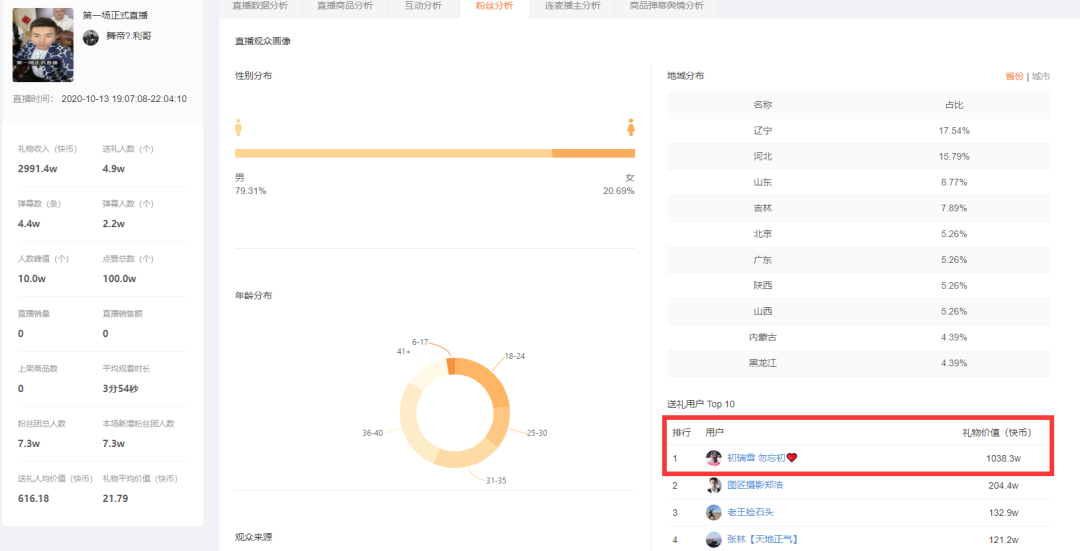
Task: Click the total likes value 100.0w
Action: (x=119, y=279)
